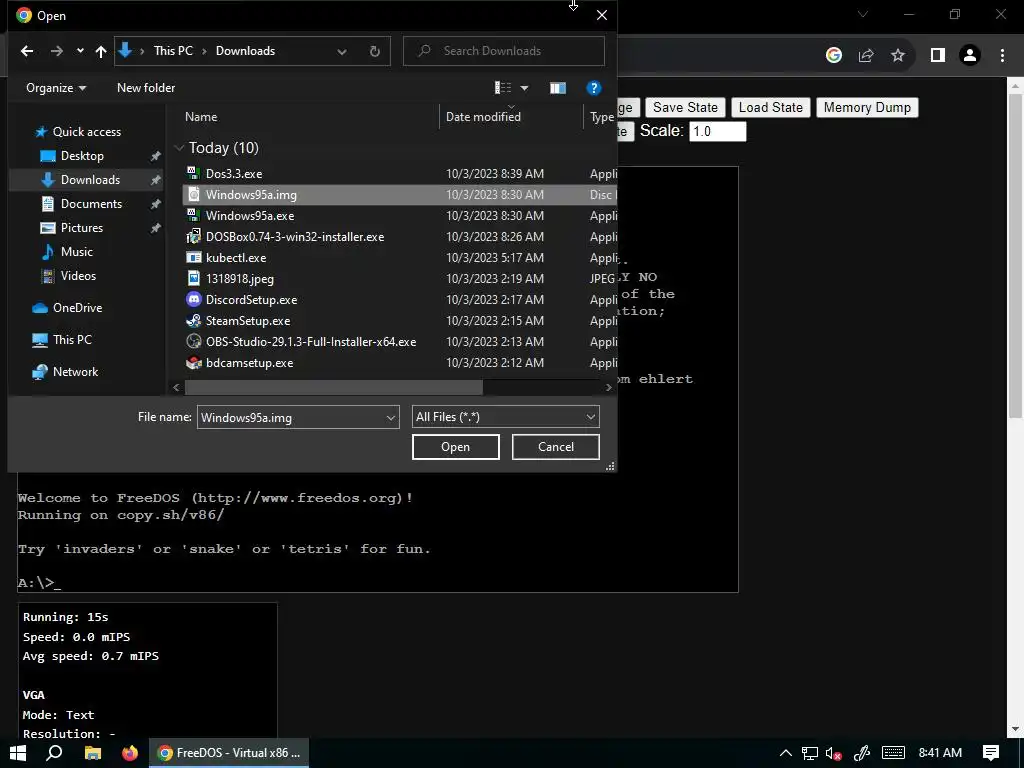The image size is (1024, 768).
Task: Sort files by Date modified column
Action: 483,117
